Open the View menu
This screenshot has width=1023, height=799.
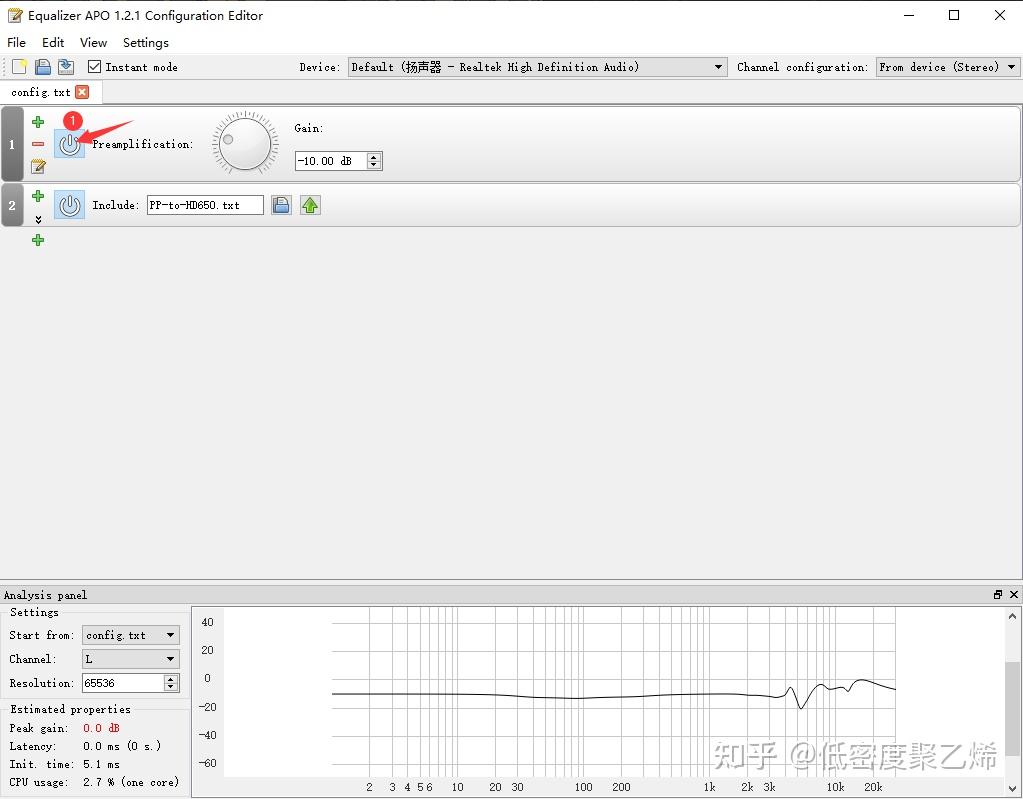[92, 42]
